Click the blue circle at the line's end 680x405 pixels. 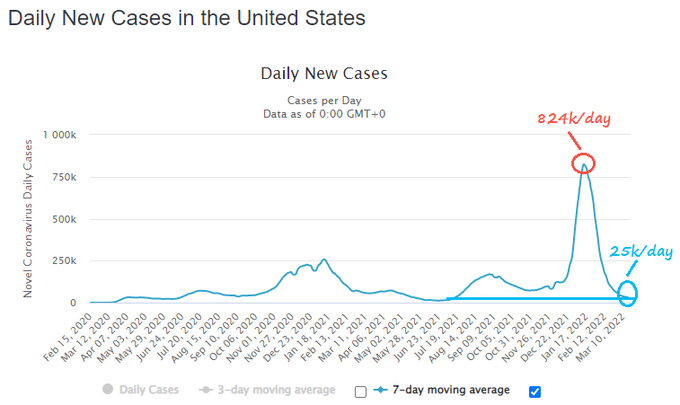[628, 294]
